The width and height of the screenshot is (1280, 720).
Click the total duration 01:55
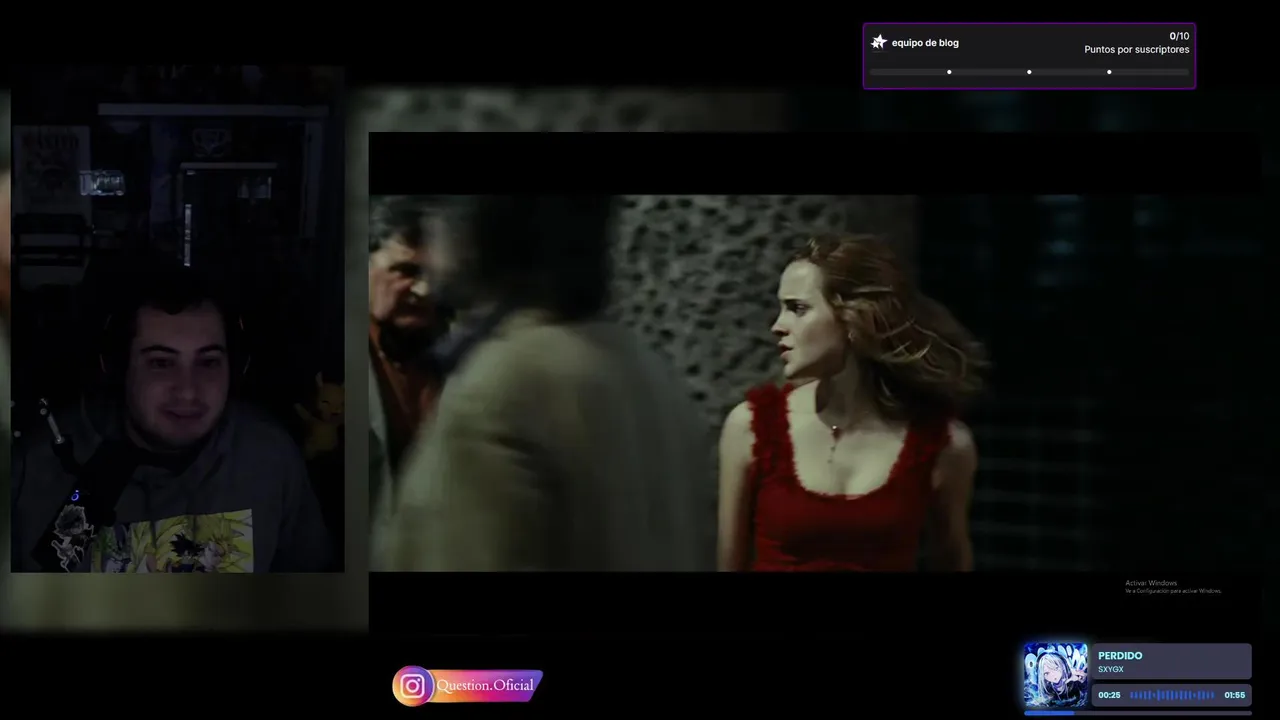[x=1235, y=695]
